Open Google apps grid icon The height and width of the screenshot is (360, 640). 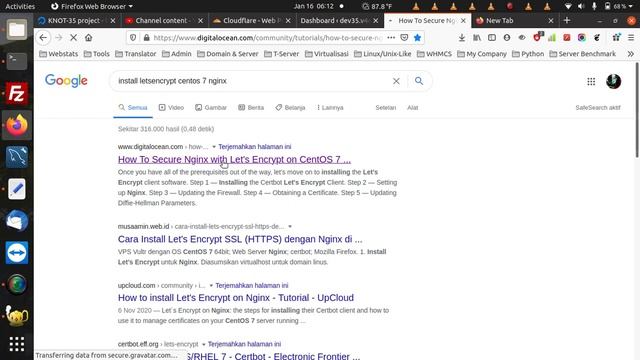tap(591, 82)
